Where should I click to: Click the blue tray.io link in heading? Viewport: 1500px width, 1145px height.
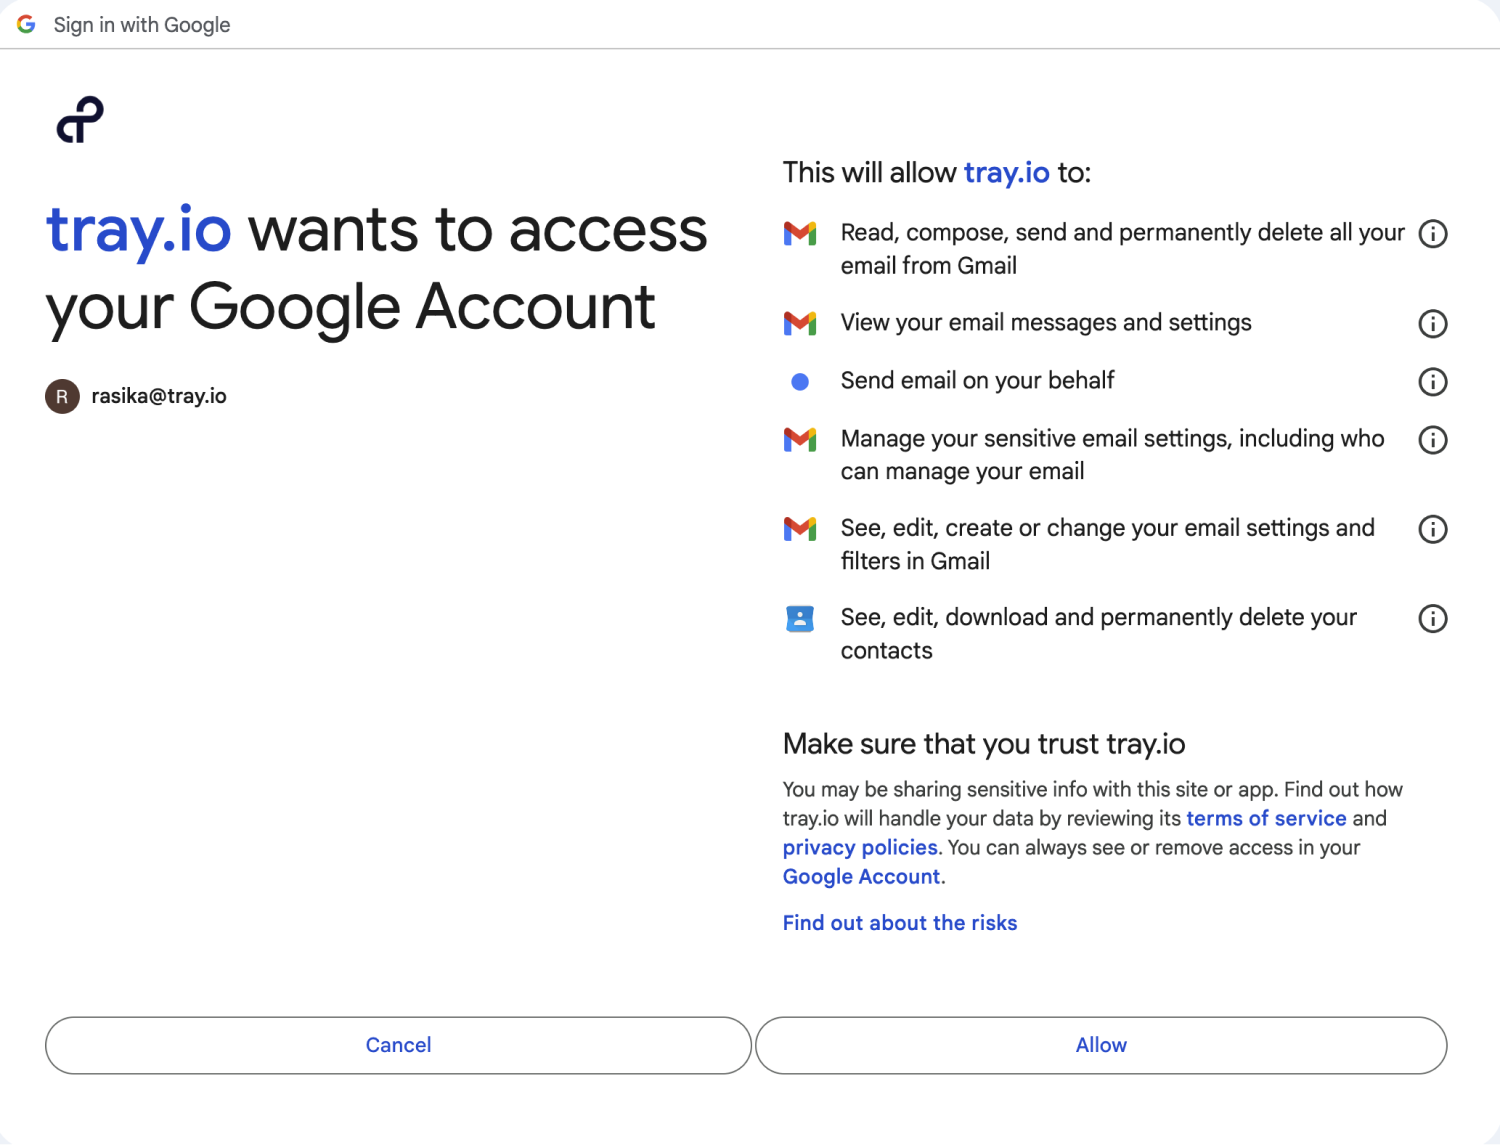pyautogui.click(x=139, y=230)
